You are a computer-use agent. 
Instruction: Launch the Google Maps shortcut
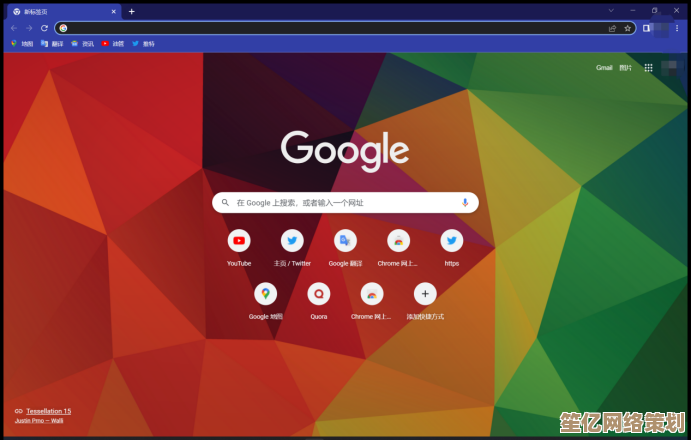(x=265, y=294)
